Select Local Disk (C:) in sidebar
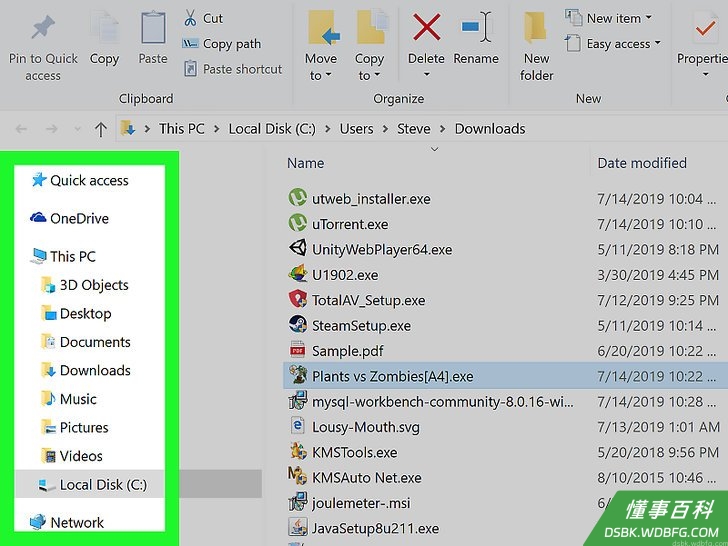 pyautogui.click(x=90, y=484)
